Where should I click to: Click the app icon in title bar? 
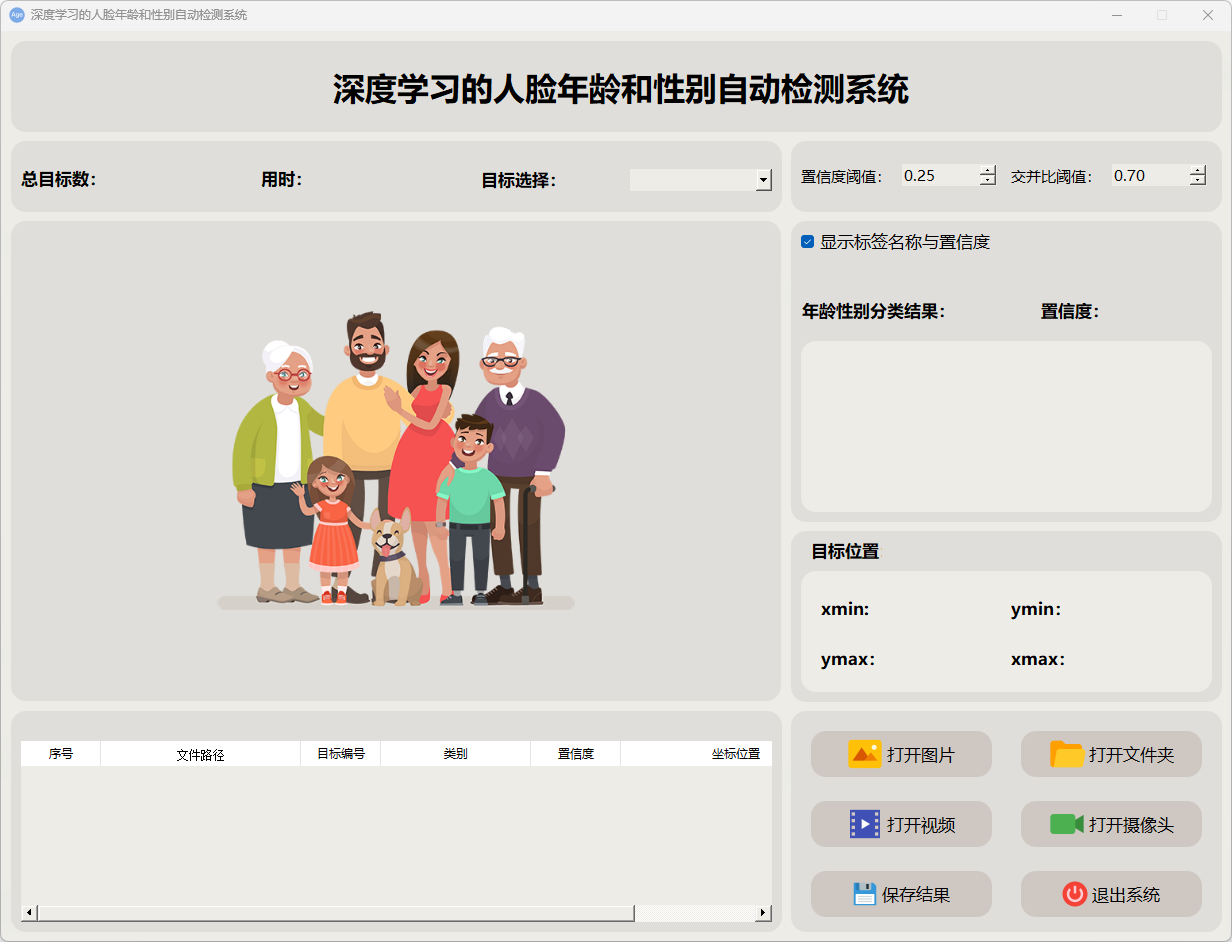tap(17, 15)
